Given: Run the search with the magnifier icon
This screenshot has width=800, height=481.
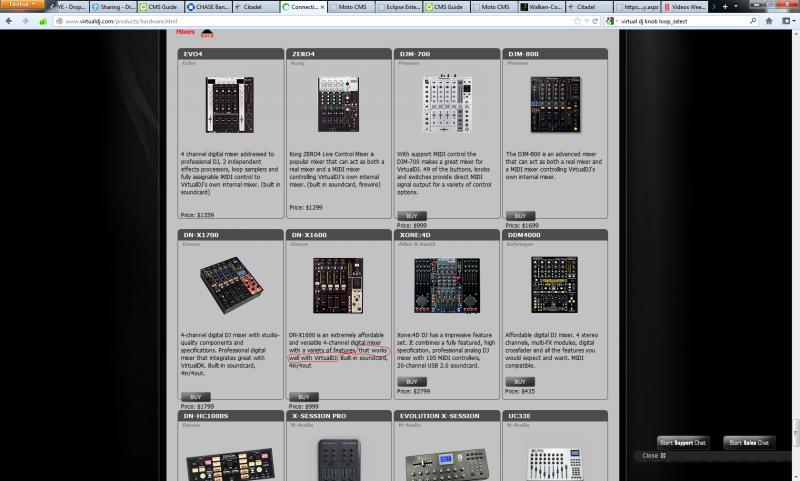Looking at the screenshot, I should point(753,21).
